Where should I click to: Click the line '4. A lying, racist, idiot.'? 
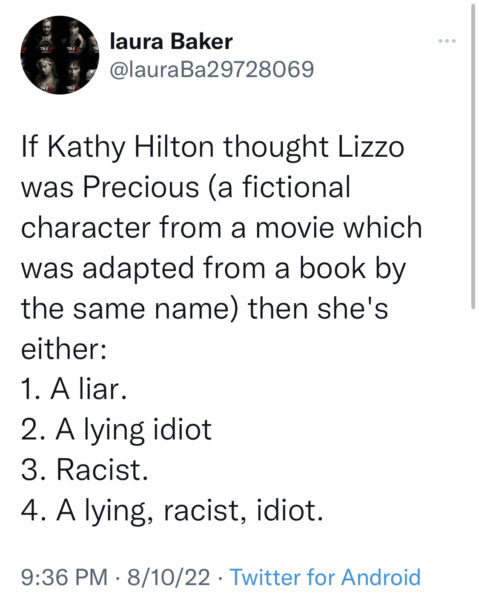[172, 511]
